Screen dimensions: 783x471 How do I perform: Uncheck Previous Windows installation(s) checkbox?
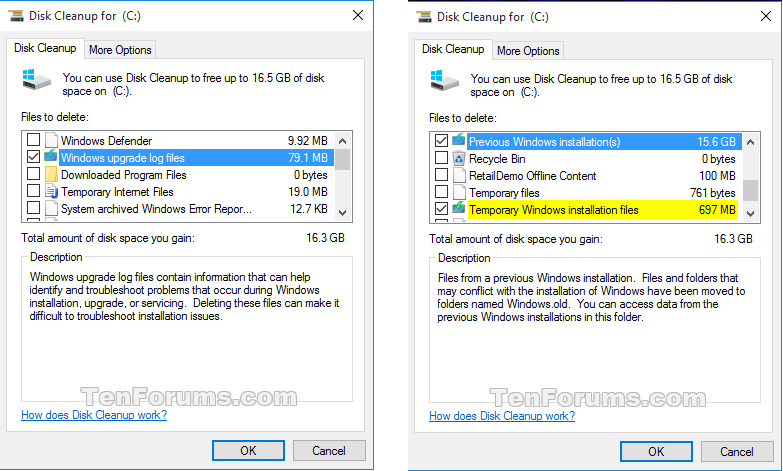441,140
